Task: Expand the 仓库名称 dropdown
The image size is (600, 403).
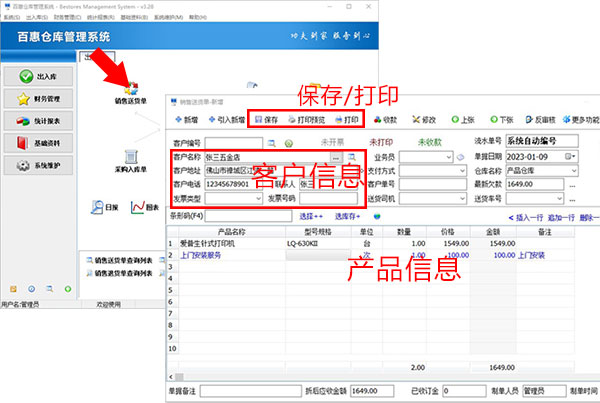Action: click(x=574, y=170)
